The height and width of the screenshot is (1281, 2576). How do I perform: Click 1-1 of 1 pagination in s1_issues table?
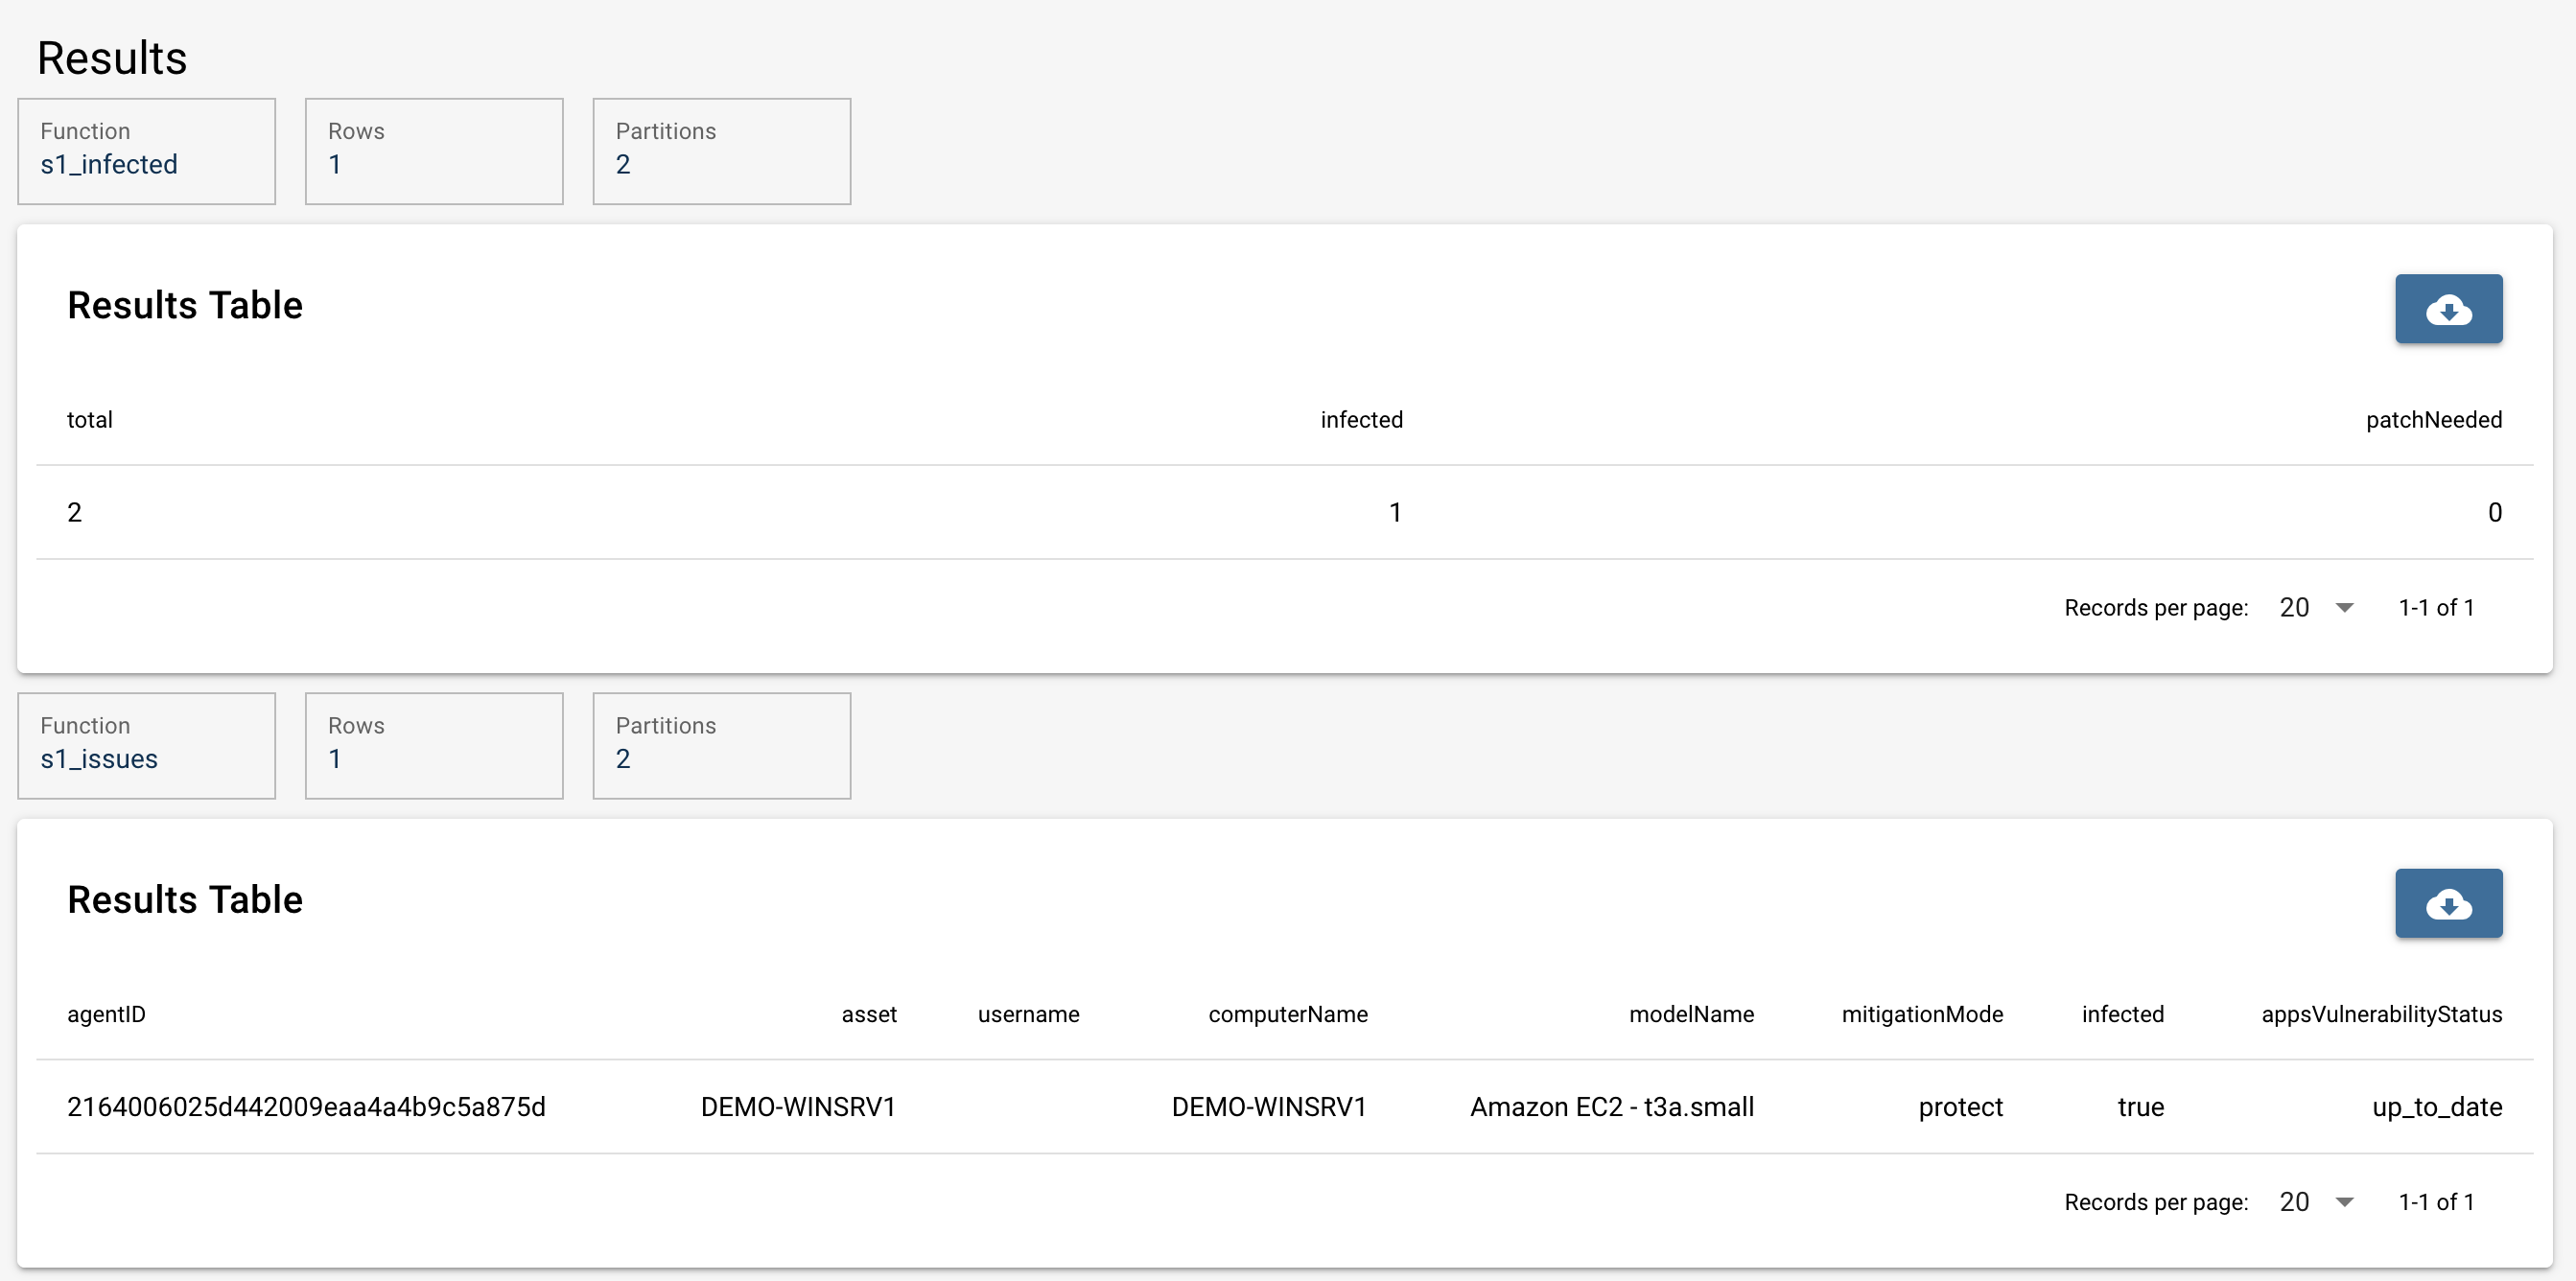[x=2436, y=1202]
